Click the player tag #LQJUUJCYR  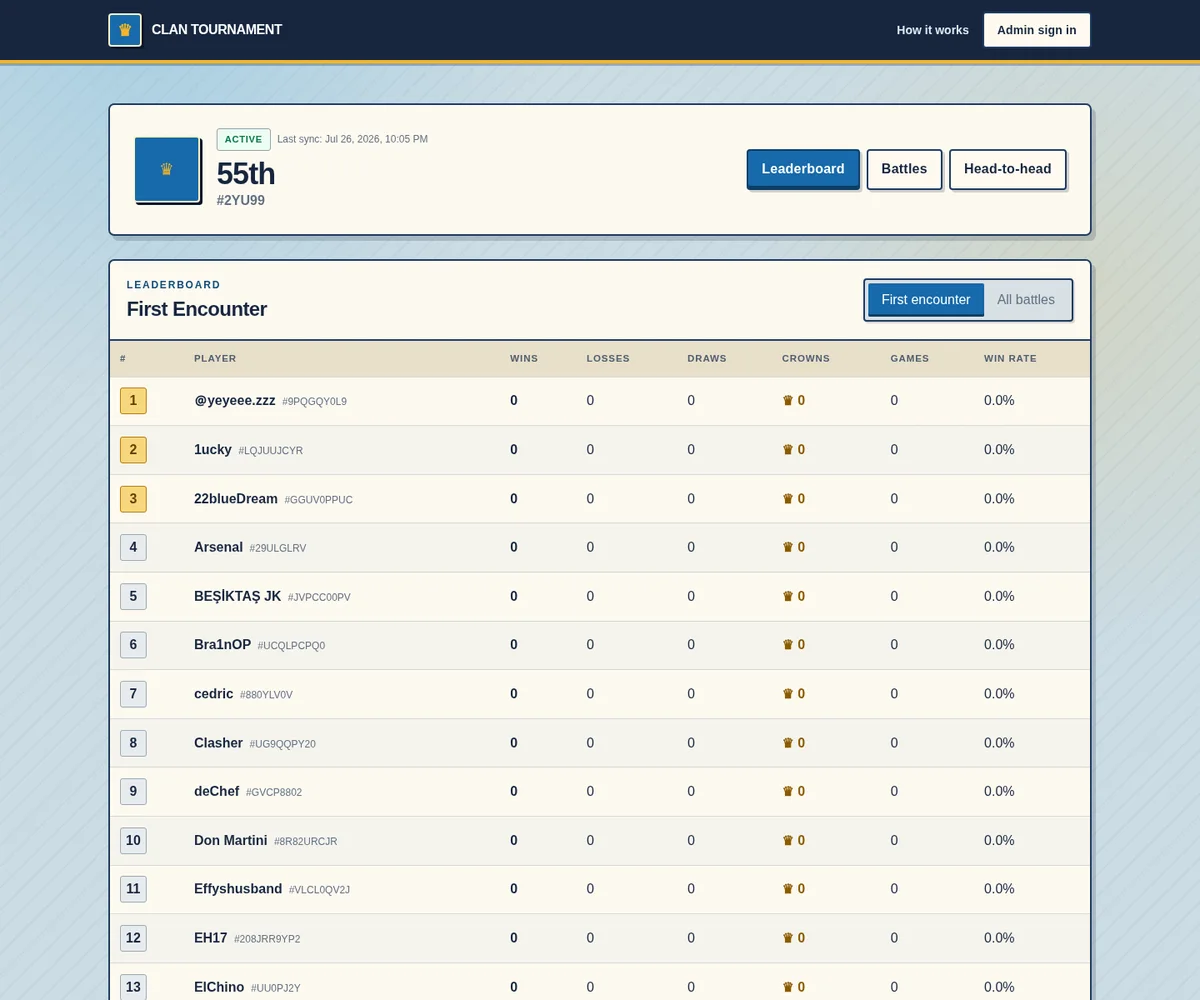270,451
